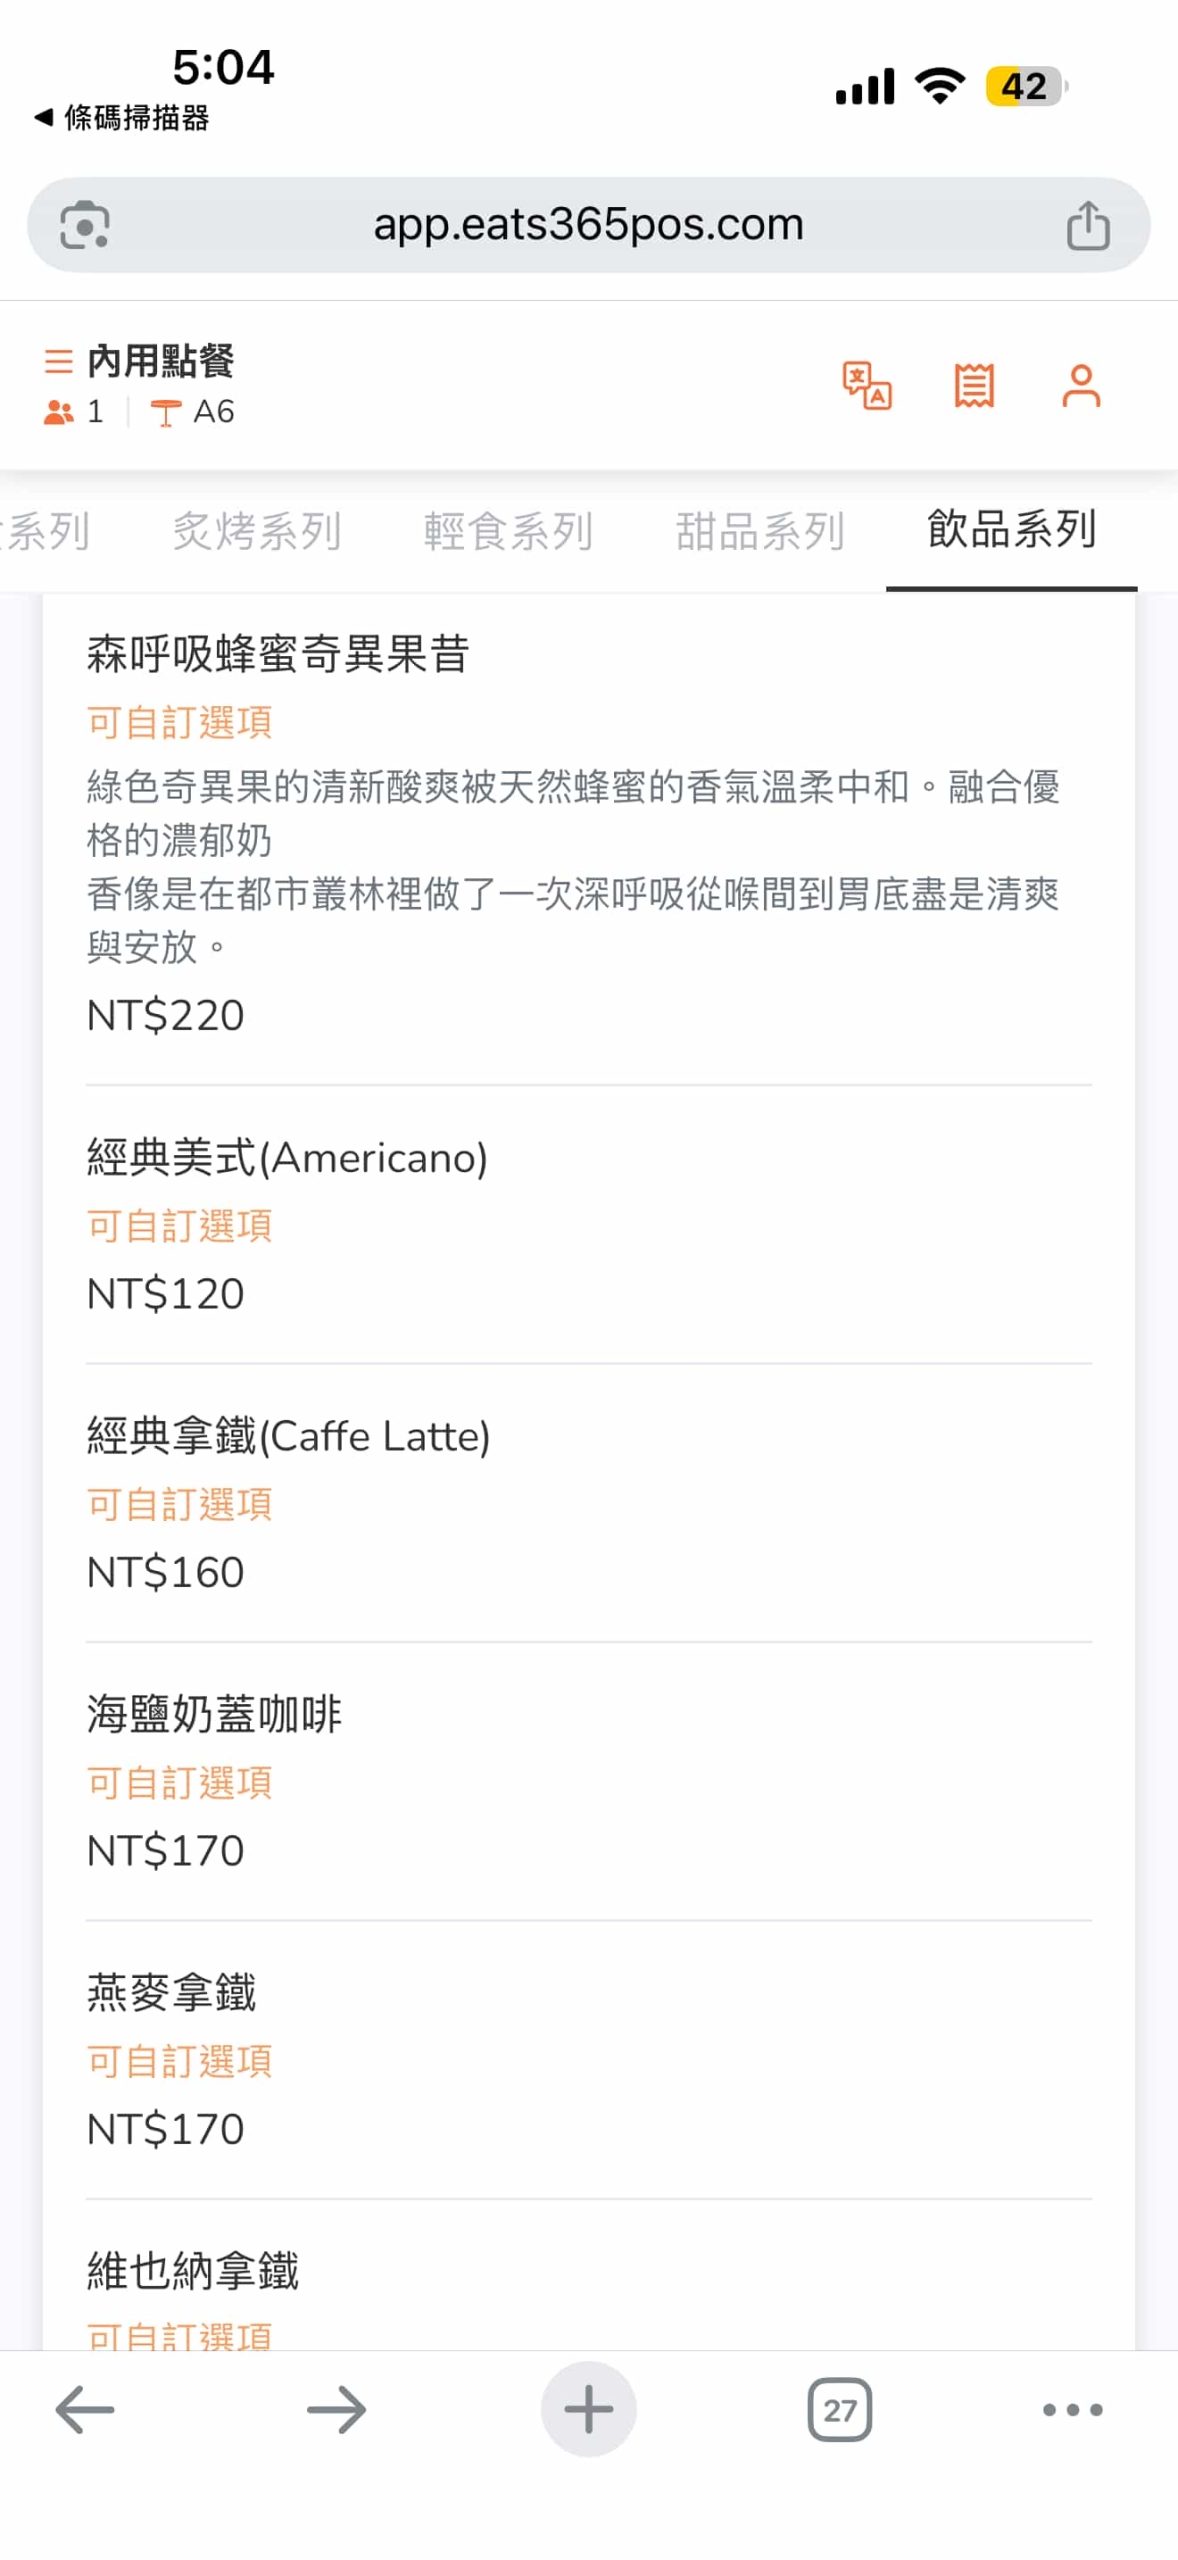Open a new tab with plus button

(588, 2410)
